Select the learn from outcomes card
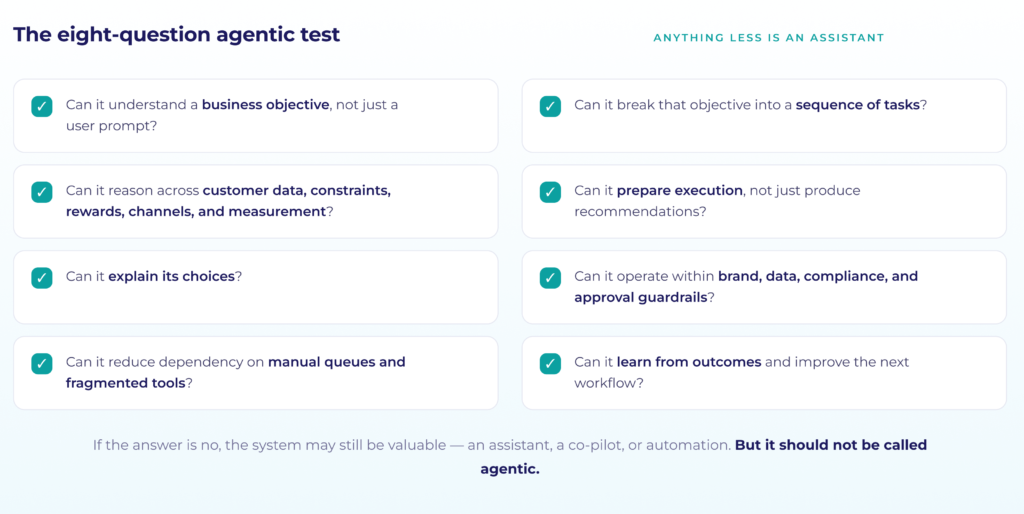The image size is (1024, 514). [764, 373]
